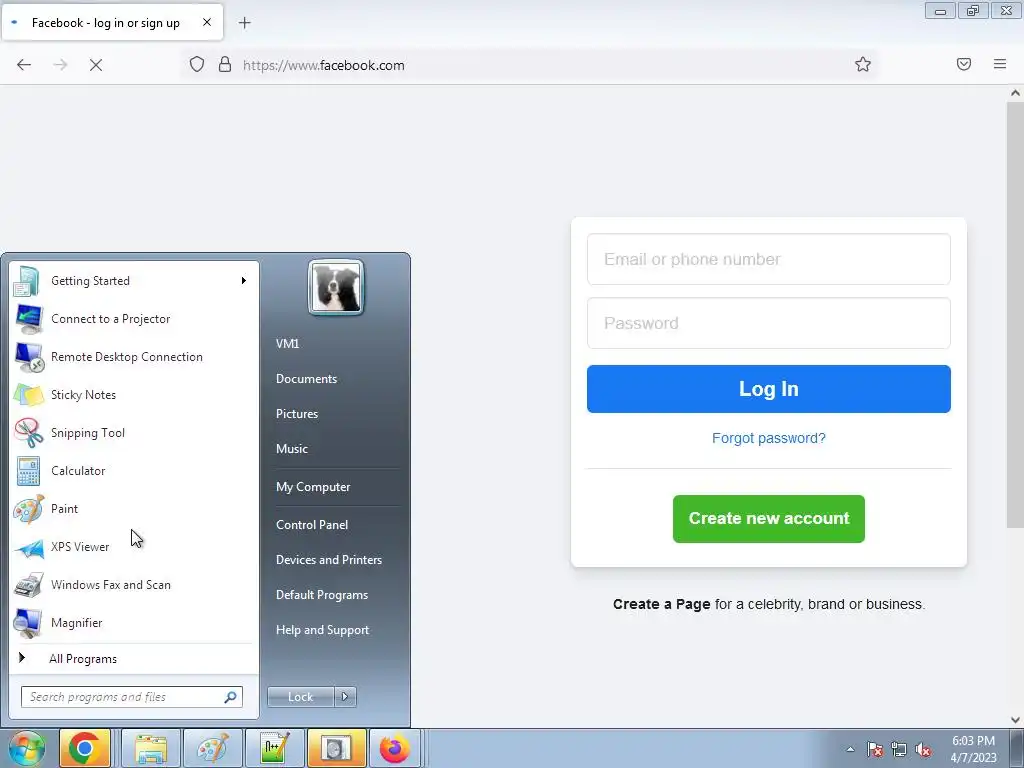Open My Computer
Image resolution: width=1024 pixels, height=768 pixels.
coord(313,487)
